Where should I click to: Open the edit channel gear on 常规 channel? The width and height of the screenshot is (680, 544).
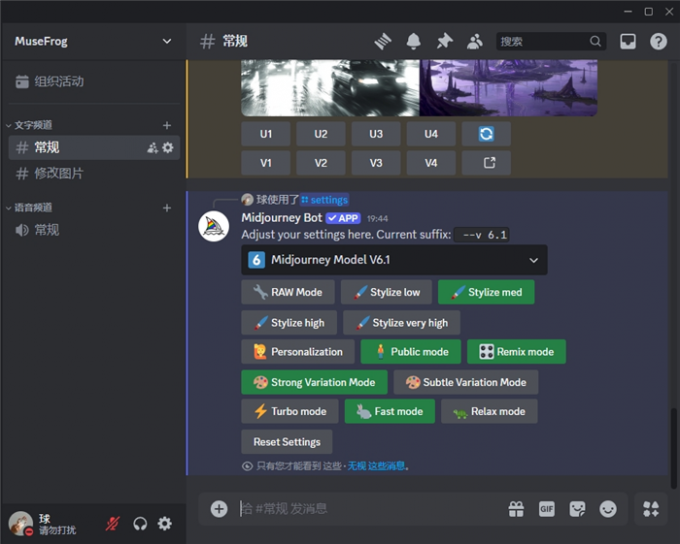click(x=168, y=148)
